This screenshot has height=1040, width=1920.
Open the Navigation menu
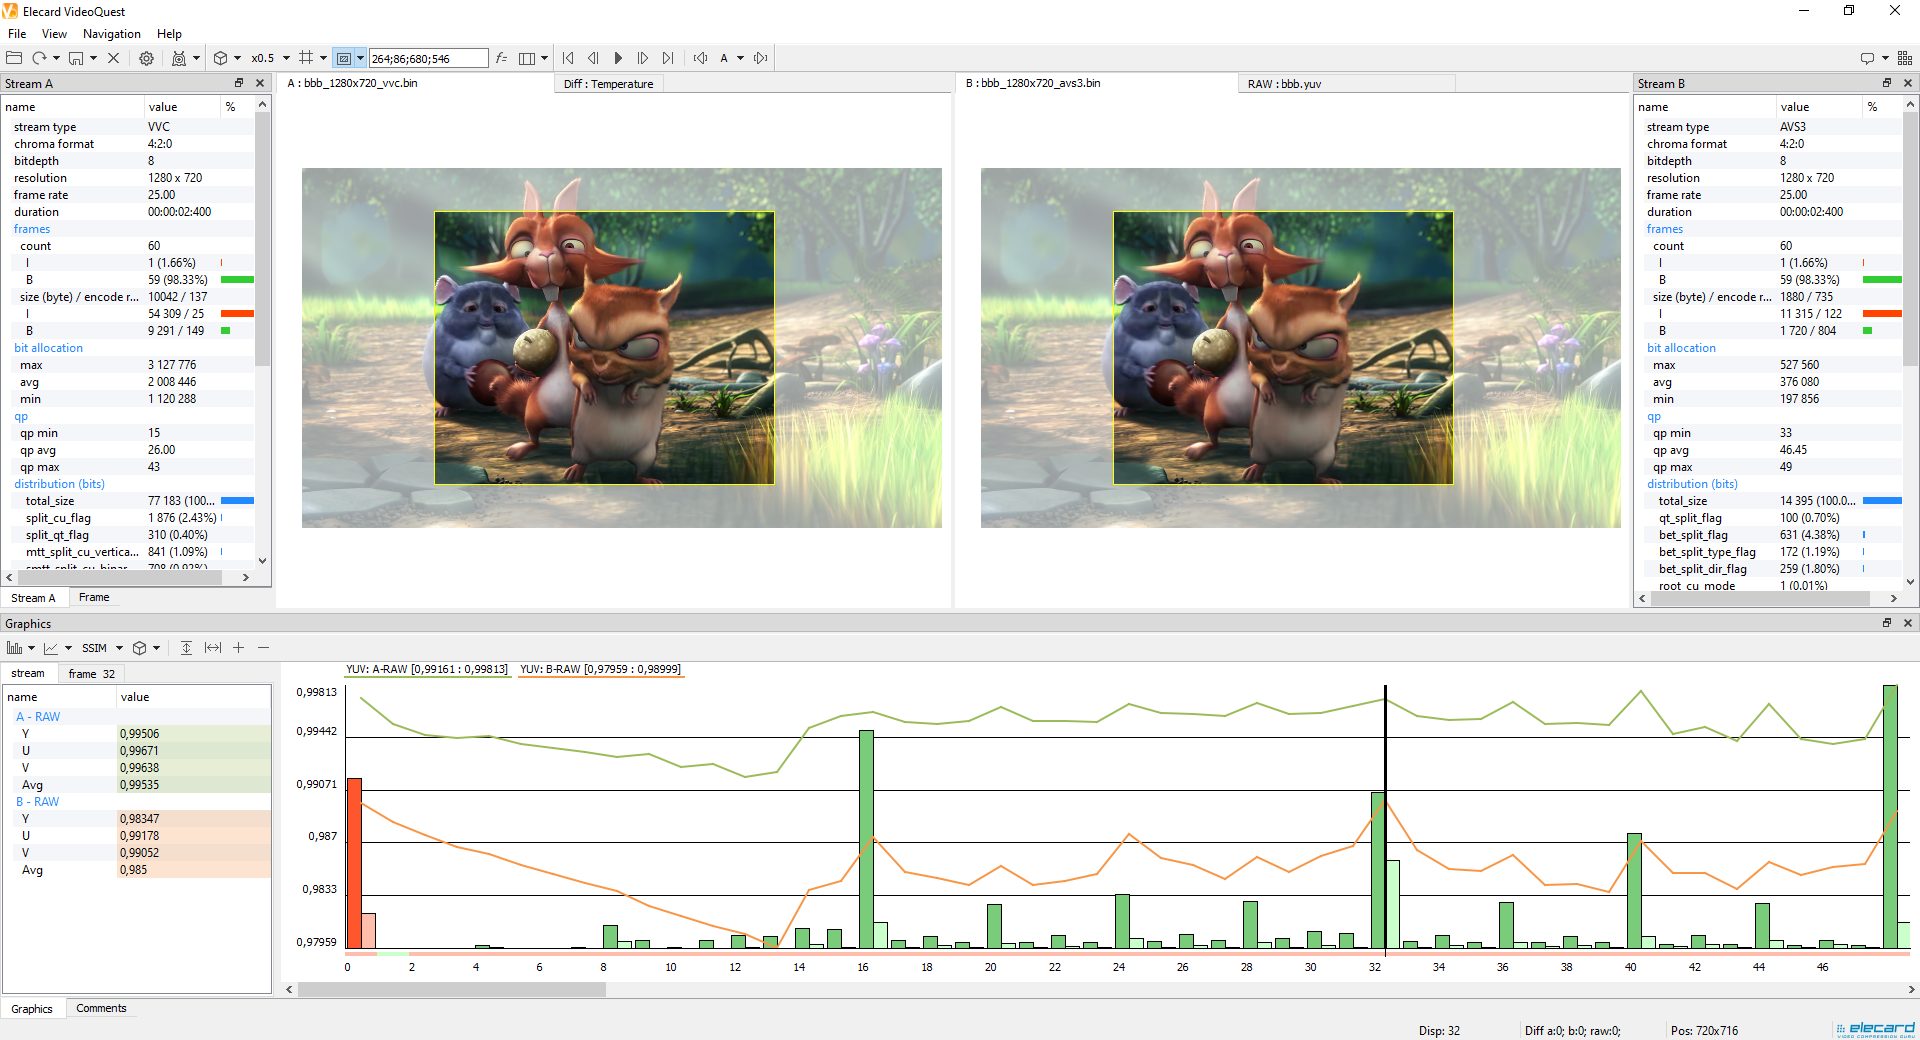tap(110, 33)
